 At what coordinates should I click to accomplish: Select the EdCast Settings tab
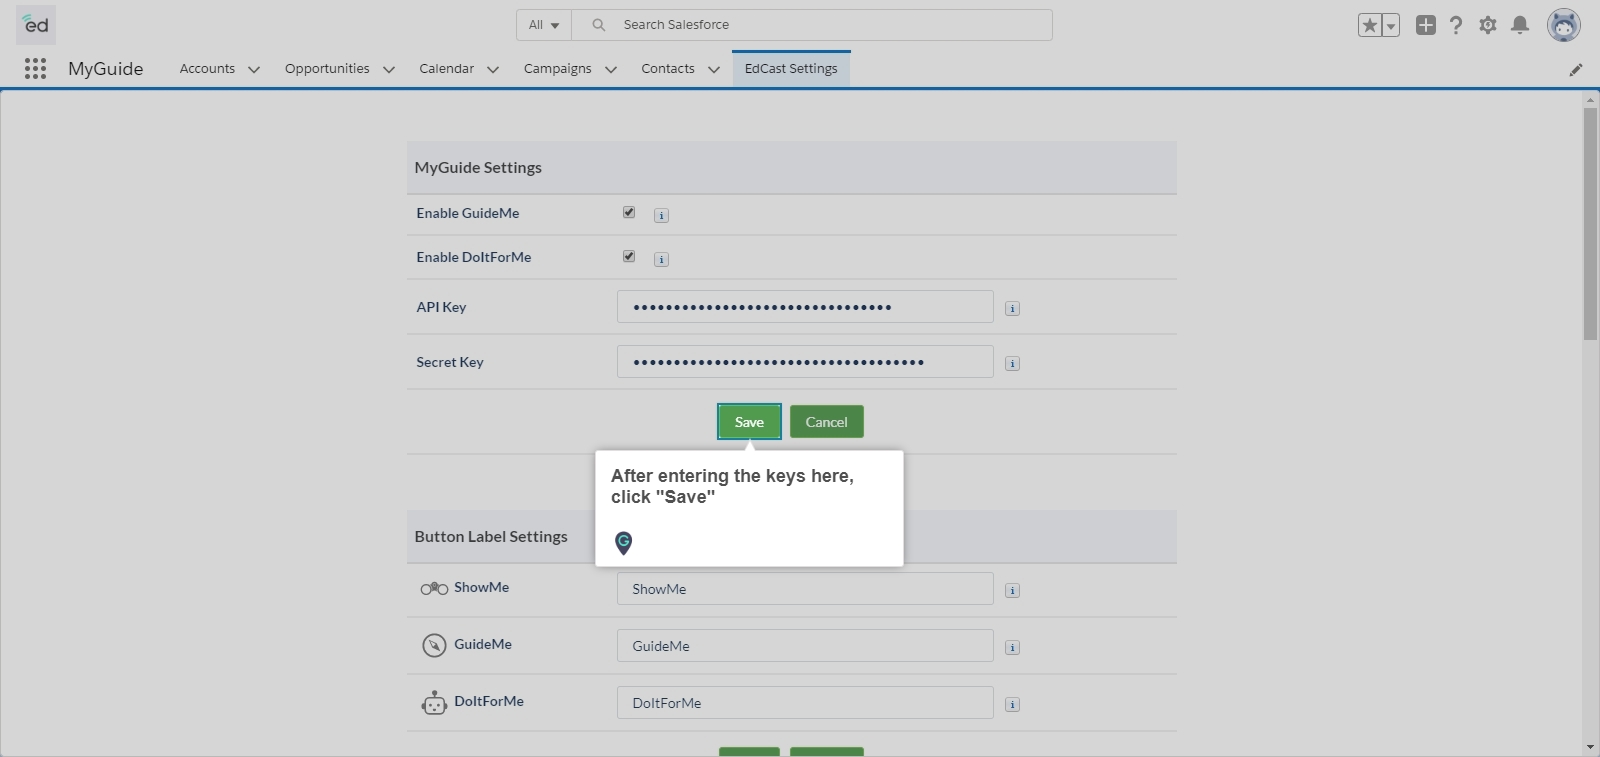coord(791,68)
